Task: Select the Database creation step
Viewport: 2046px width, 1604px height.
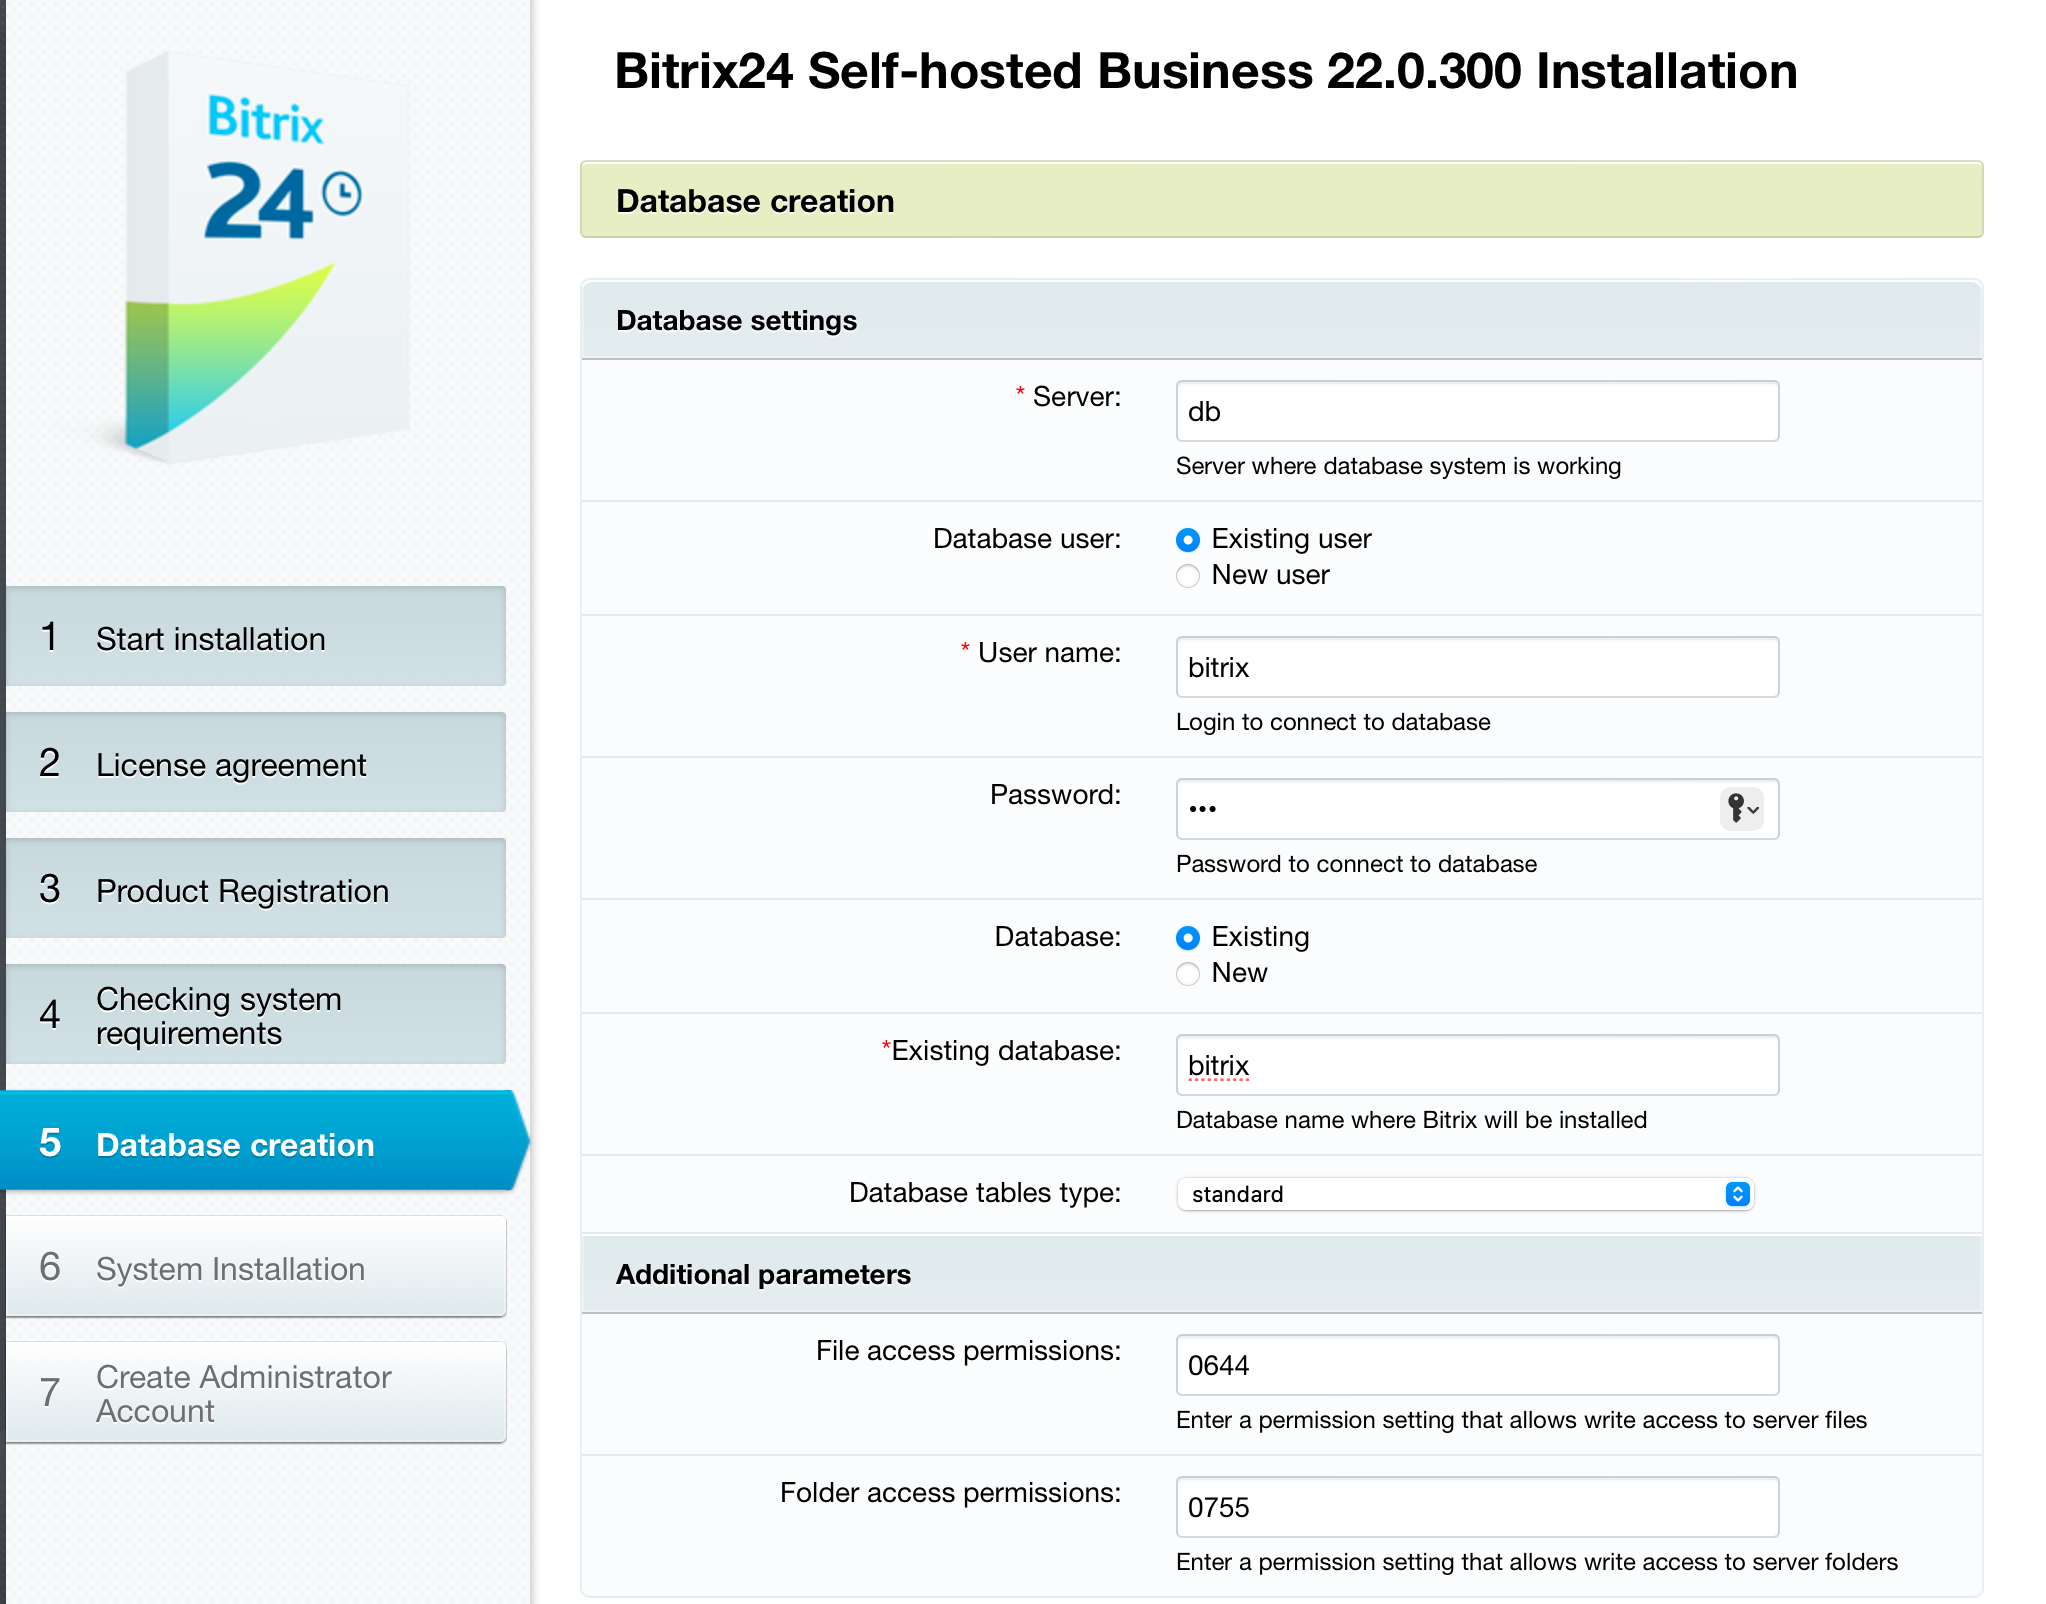Action: (x=256, y=1143)
